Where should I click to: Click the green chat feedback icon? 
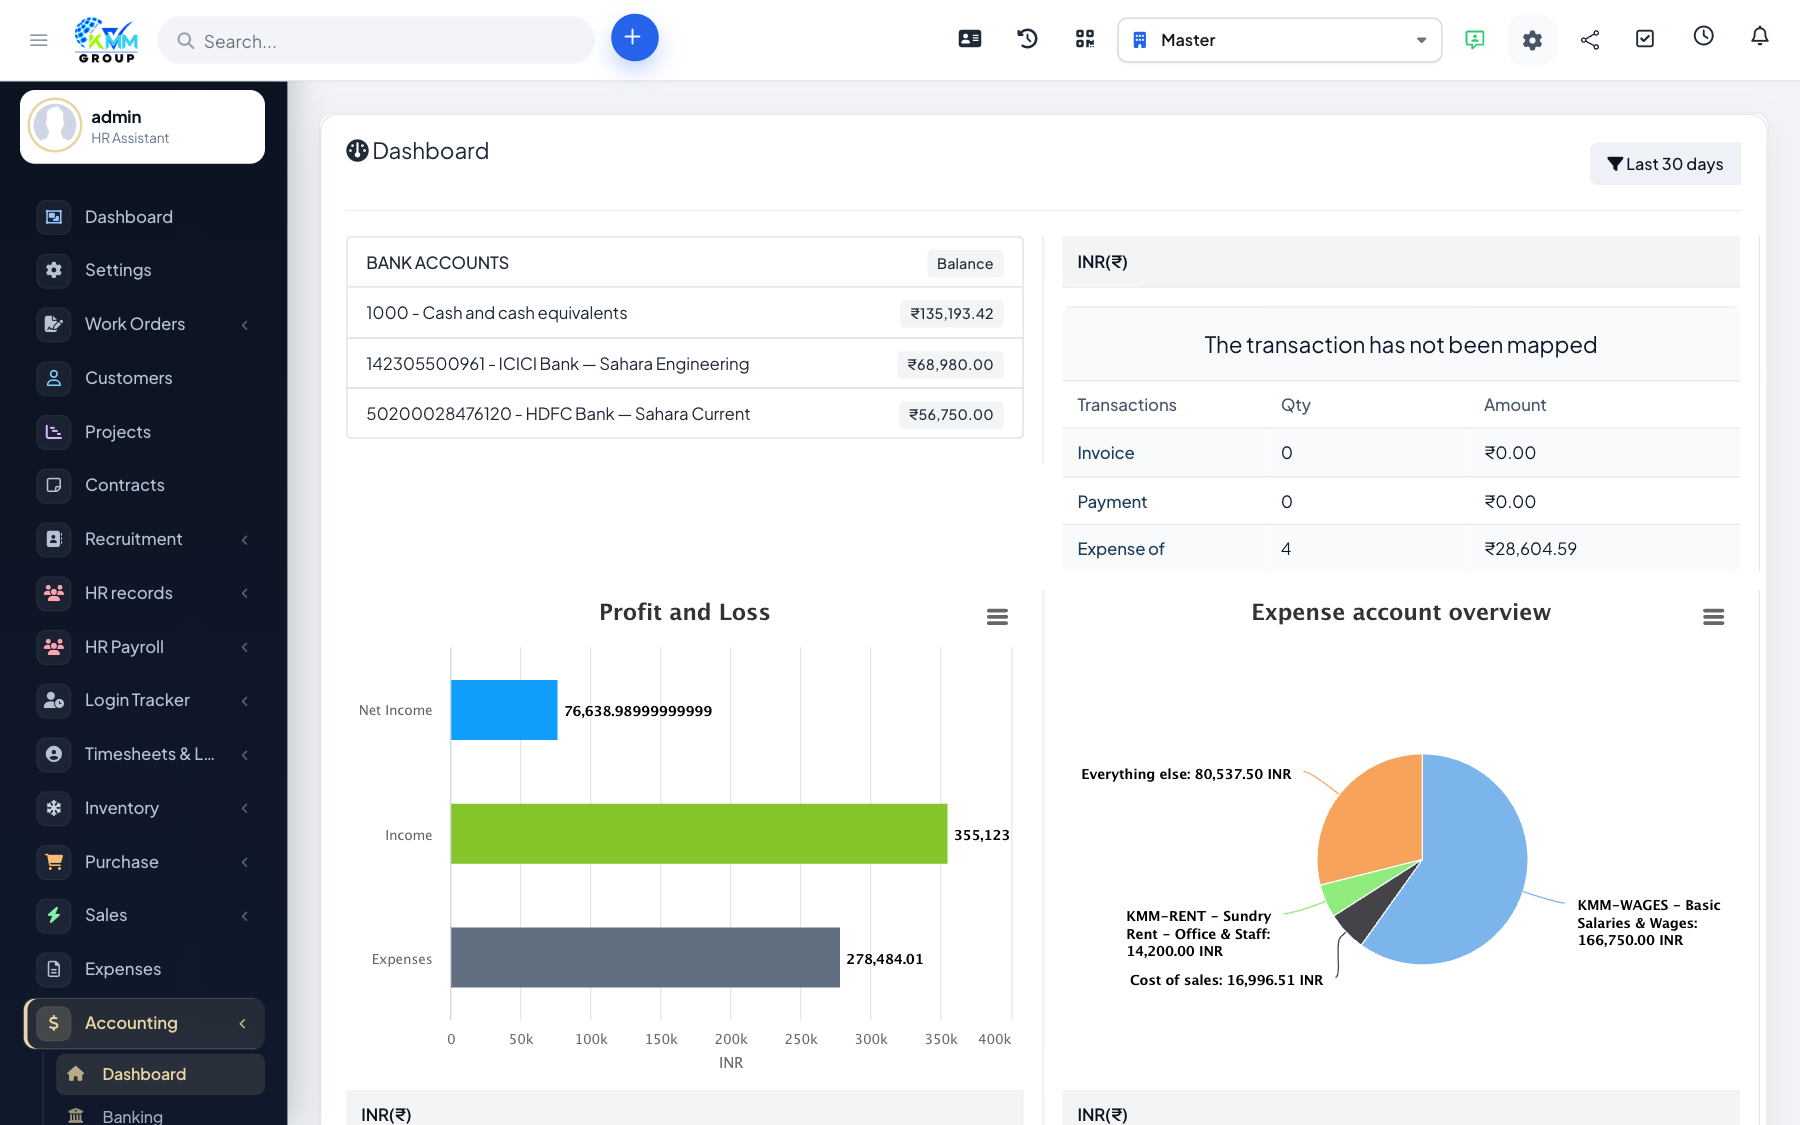(x=1474, y=39)
